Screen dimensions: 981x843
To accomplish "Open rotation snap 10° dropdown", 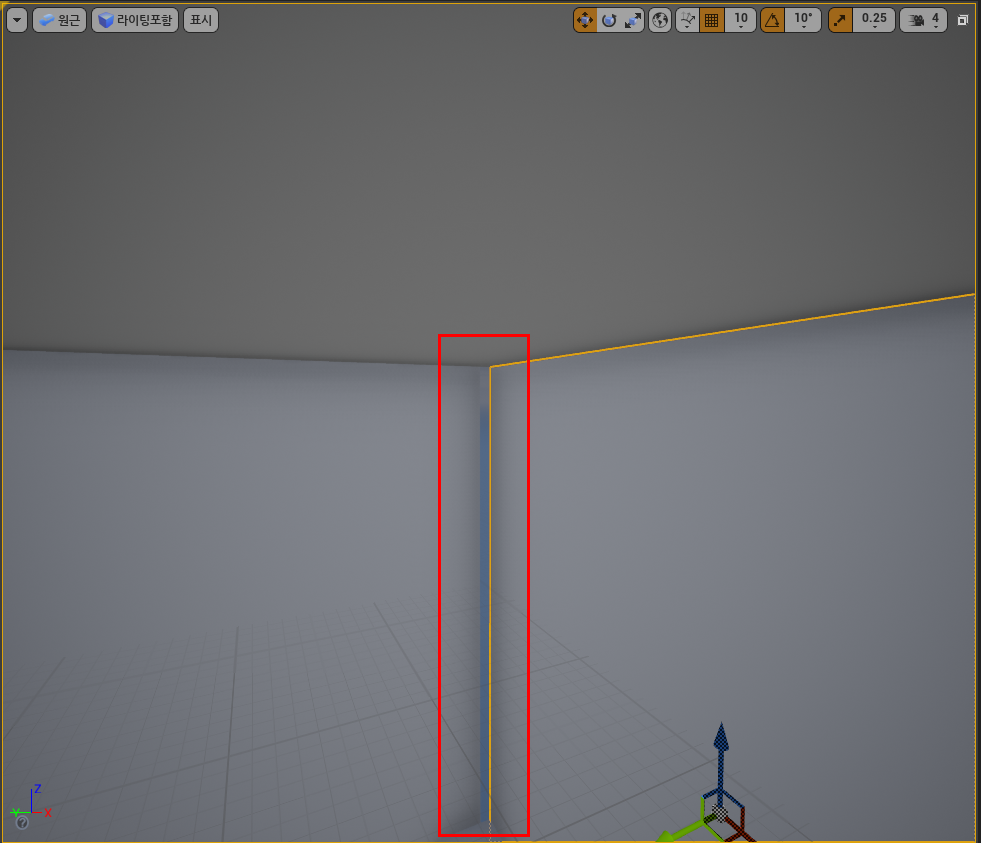I will [x=803, y=20].
